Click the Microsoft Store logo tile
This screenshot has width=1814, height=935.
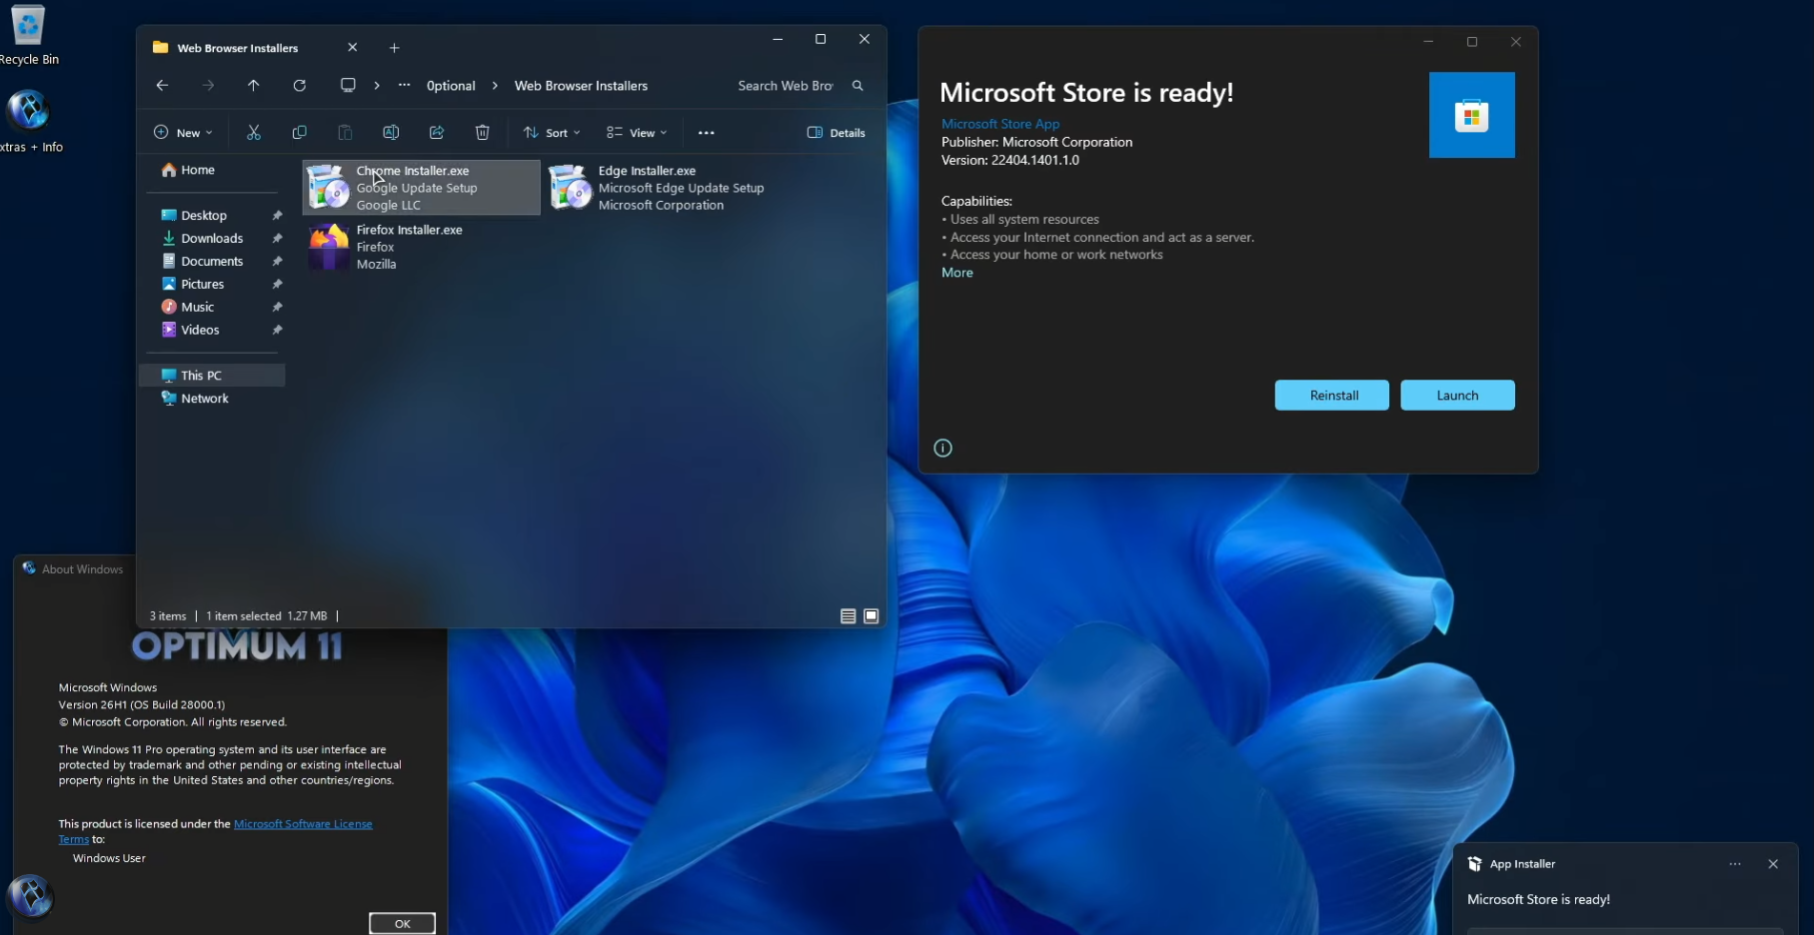1472,115
